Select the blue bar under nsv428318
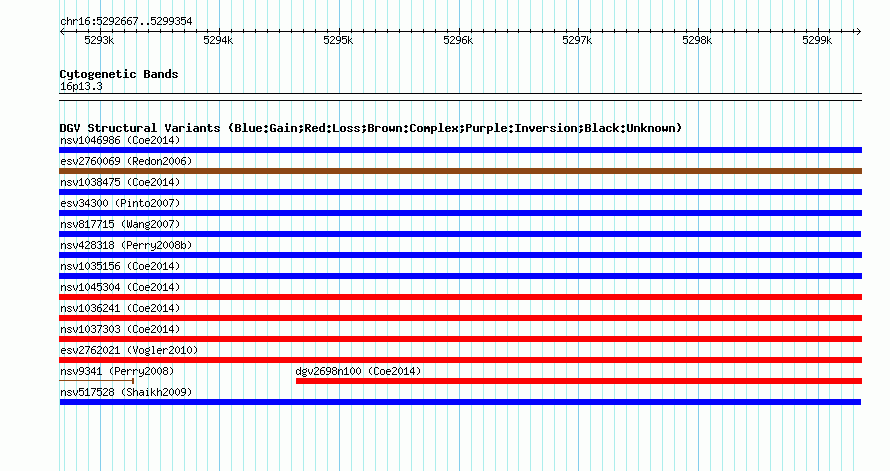This screenshot has width=890, height=471. coord(460,255)
